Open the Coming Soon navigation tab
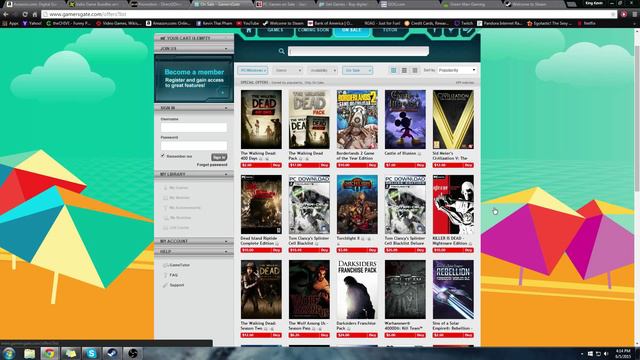The height and width of the screenshot is (360, 640). pos(313,31)
